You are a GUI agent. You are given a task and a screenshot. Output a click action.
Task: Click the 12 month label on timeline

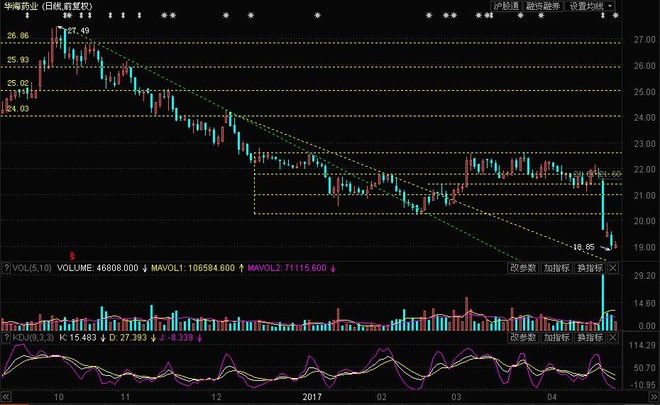tap(216, 397)
